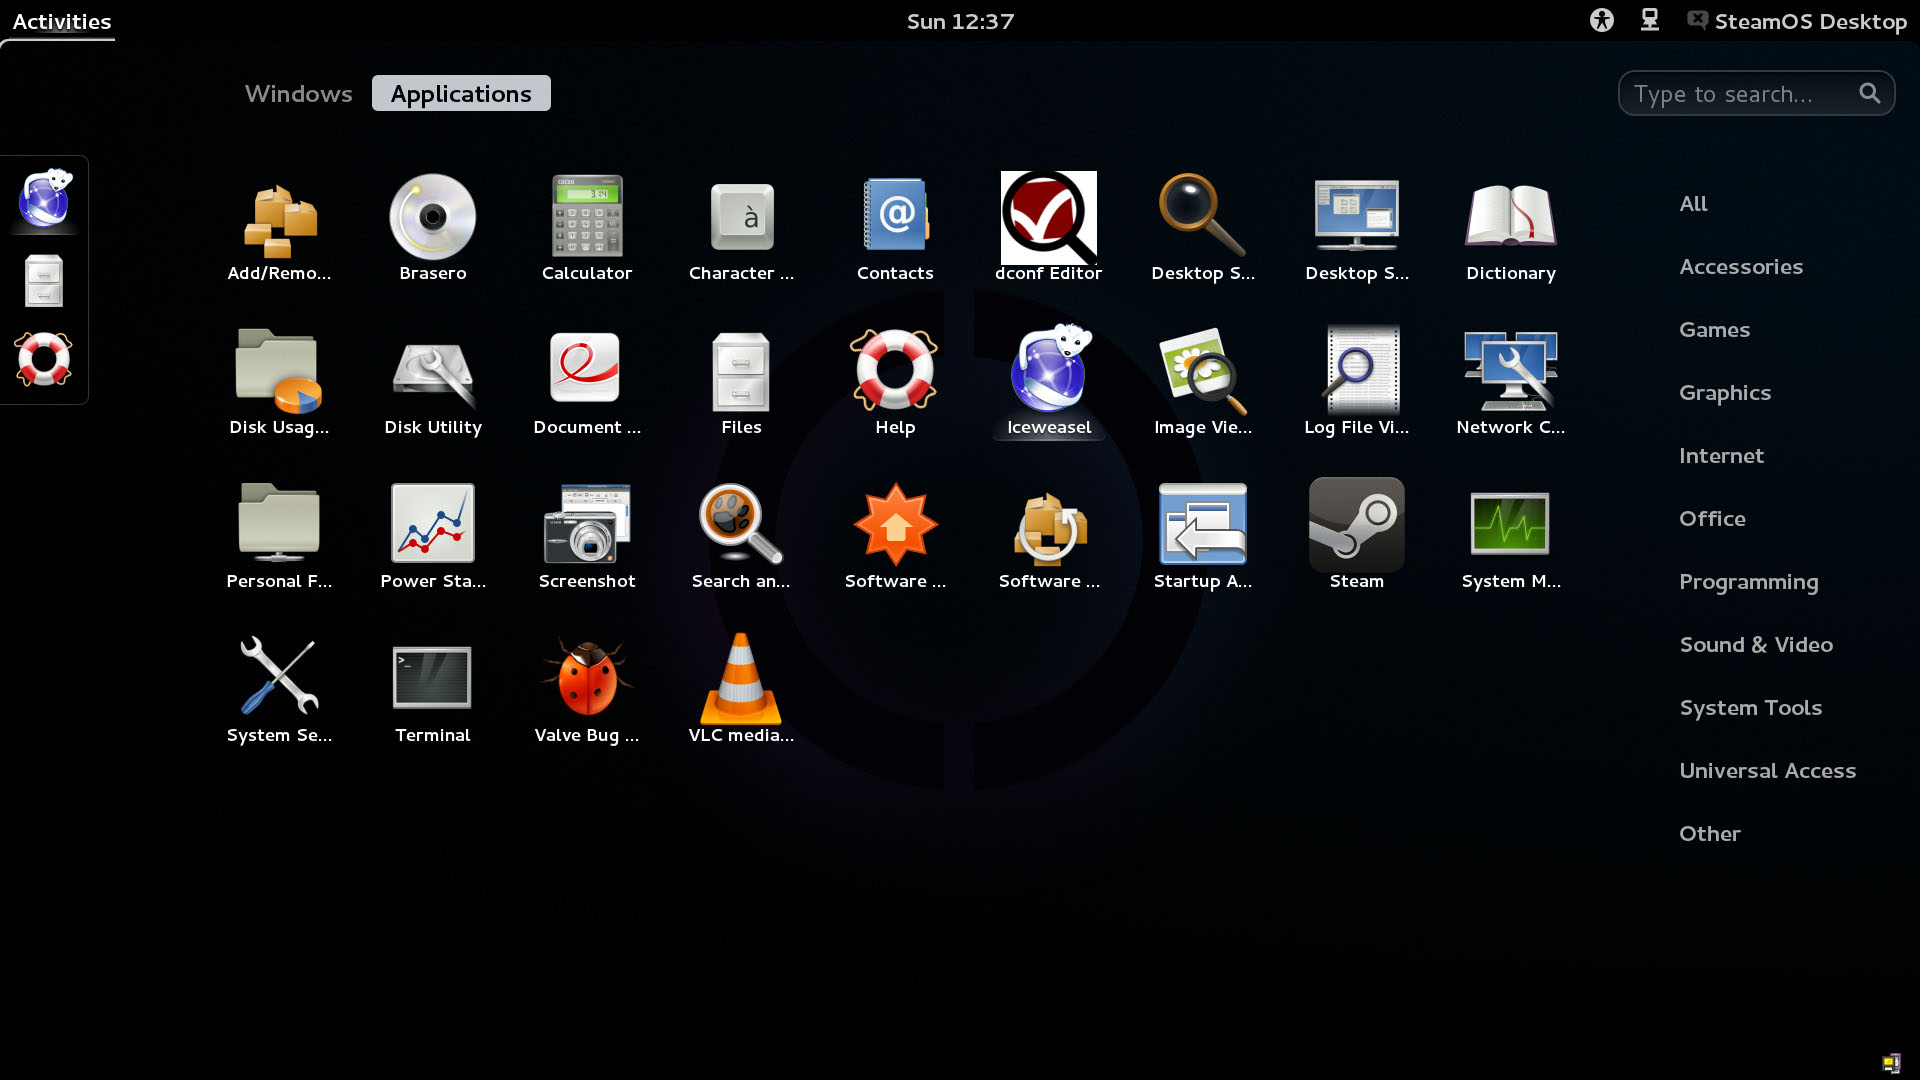The image size is (1920, 1080).
Task: Open the Universal Access accessibility menu icon
Action: [x=1601, y=21]
